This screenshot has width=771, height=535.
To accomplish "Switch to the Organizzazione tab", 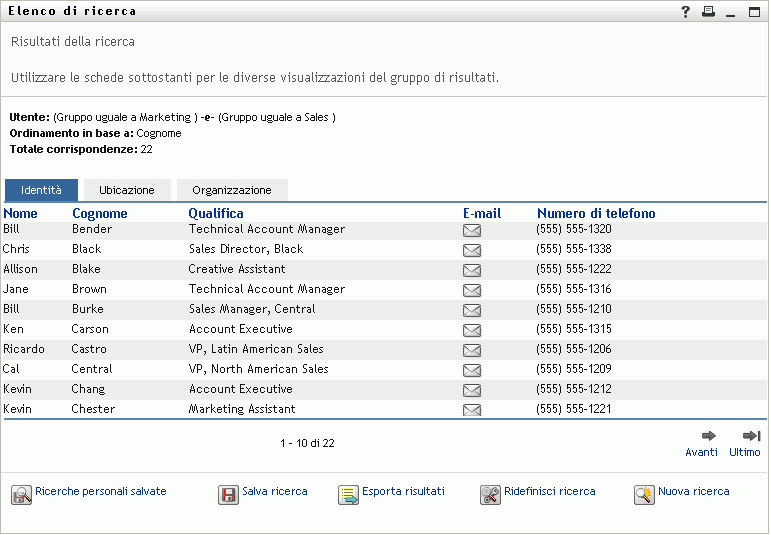I will point(232,190).
